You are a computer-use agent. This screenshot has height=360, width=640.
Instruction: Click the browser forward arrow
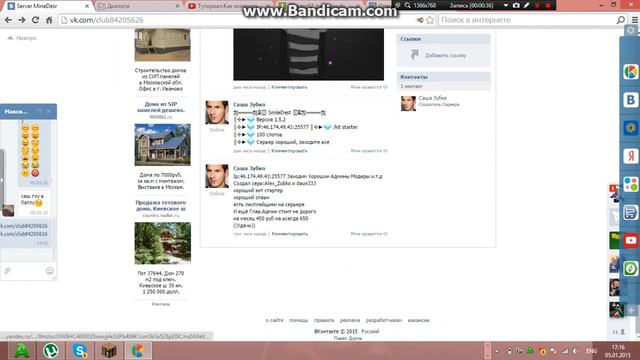click(x=22, y=20)
